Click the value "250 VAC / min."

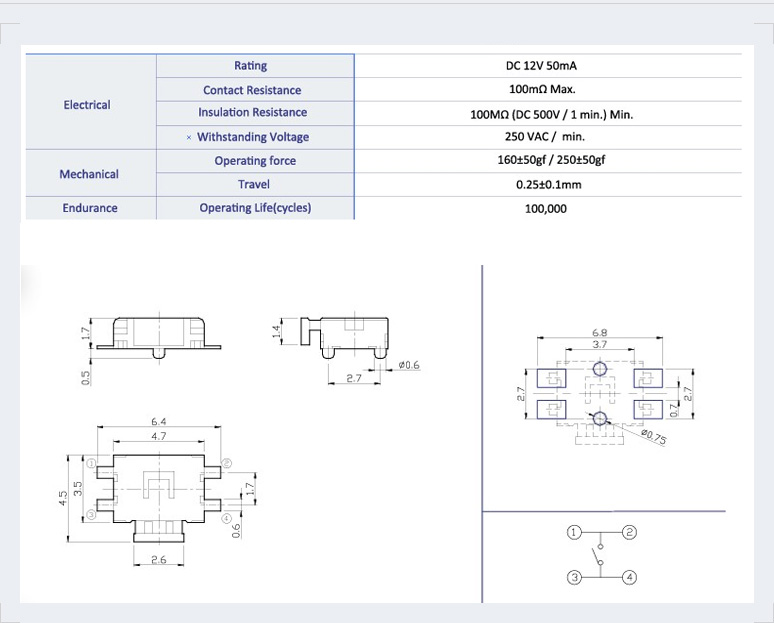coord(544,137)
